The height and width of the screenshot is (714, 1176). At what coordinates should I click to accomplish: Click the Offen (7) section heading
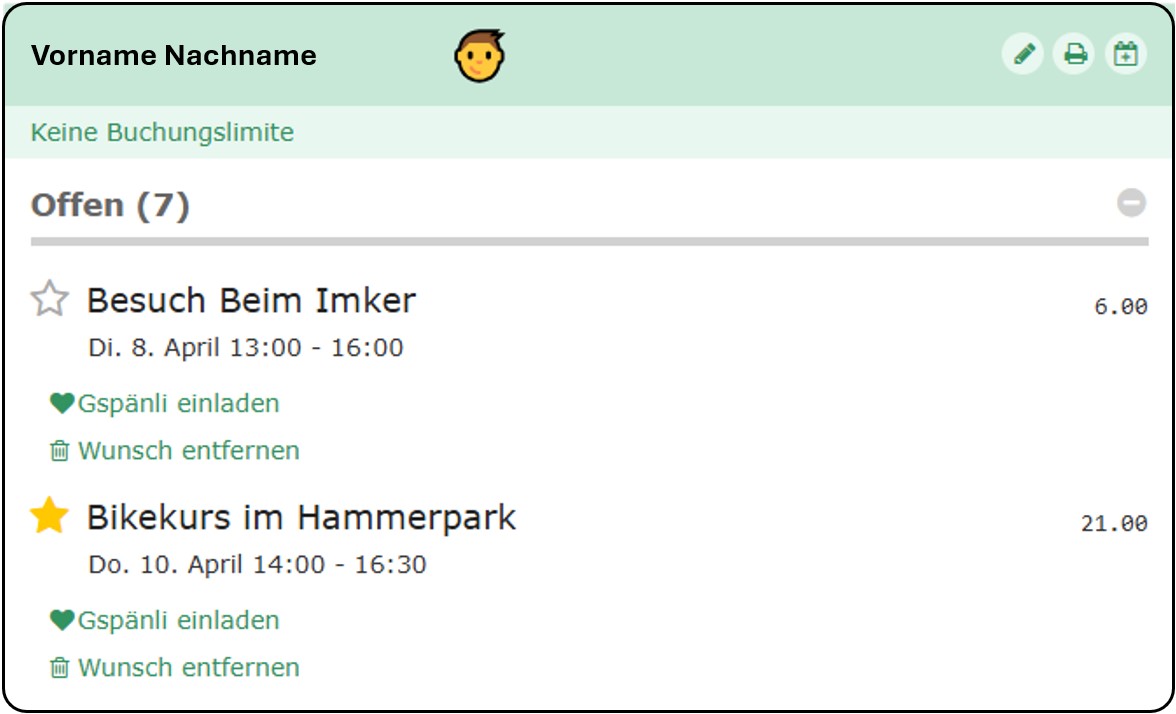point(110,205)
